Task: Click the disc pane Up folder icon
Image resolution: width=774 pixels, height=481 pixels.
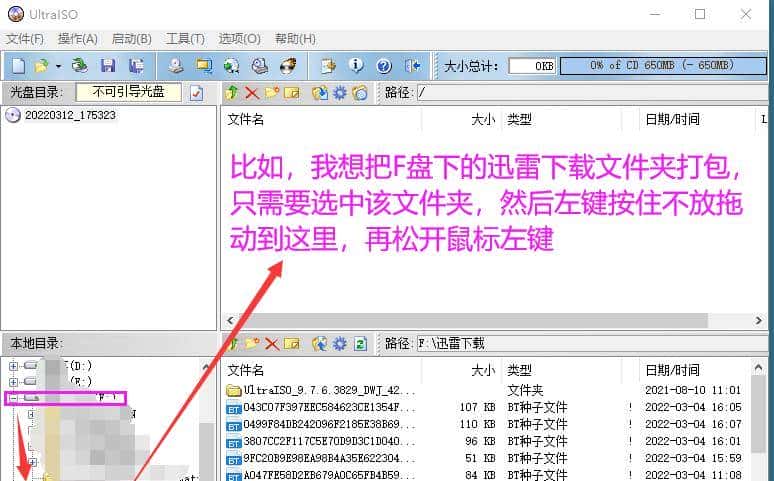Action: click(232, 92)
